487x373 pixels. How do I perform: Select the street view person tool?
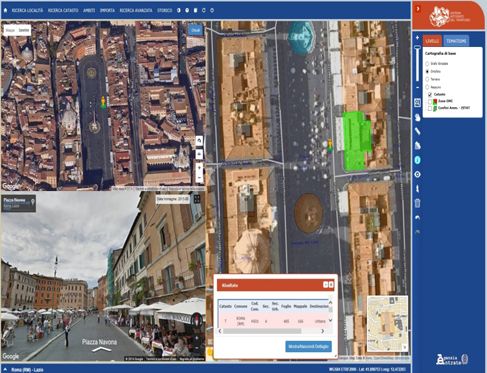pos(417,189)
